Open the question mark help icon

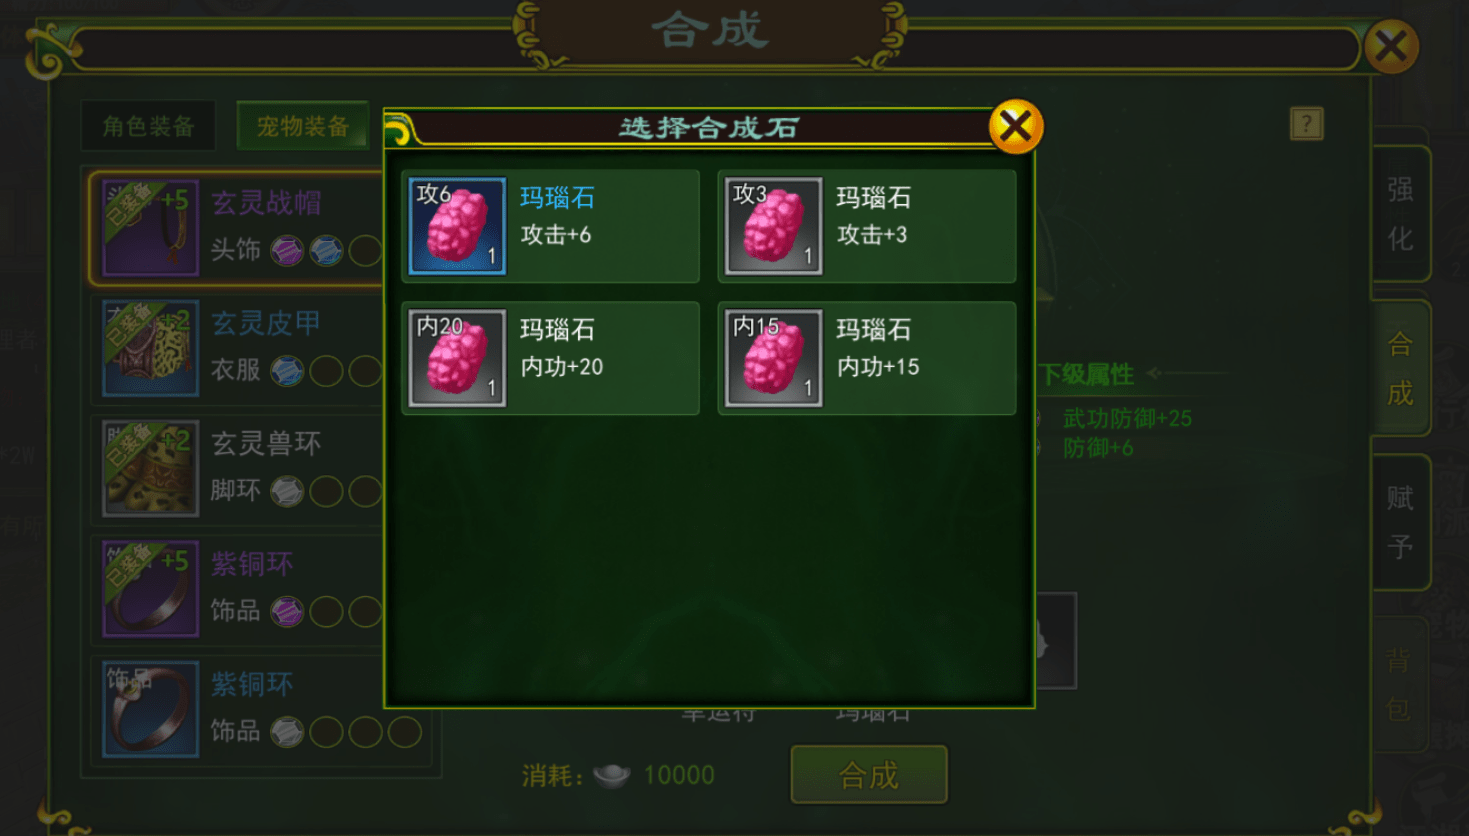point(1306,124)
